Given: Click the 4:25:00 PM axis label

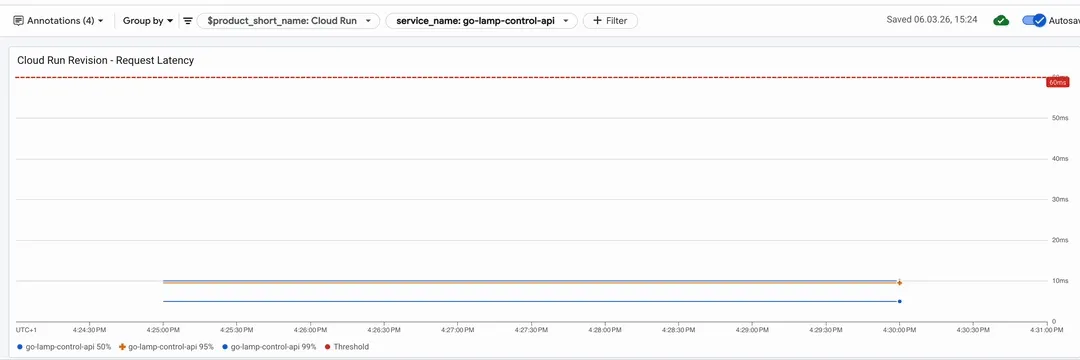Looking at the screenshot, I should [x=163, y=330].
